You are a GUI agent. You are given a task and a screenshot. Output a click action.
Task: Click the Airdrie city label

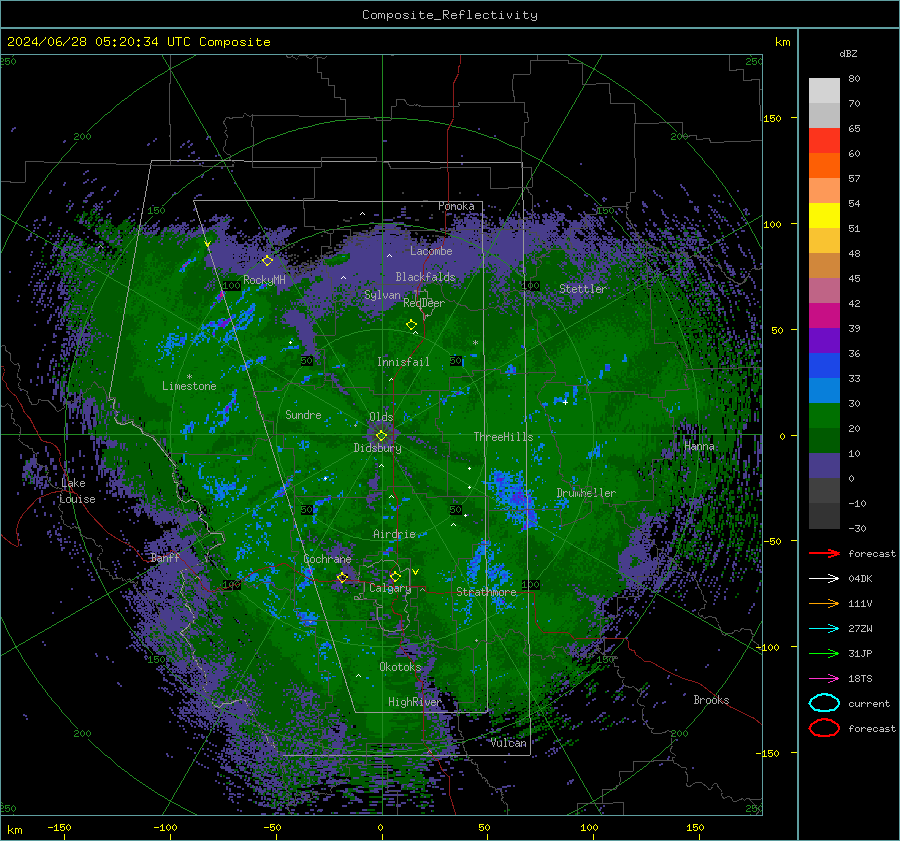394,534
